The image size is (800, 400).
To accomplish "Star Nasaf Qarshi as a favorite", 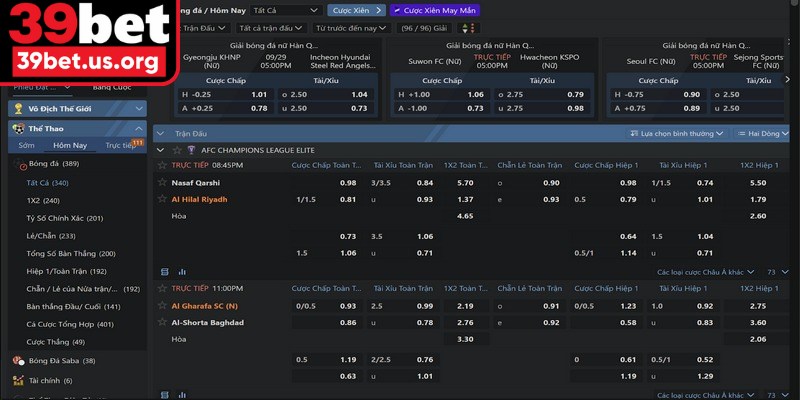I will coord(162,183).
